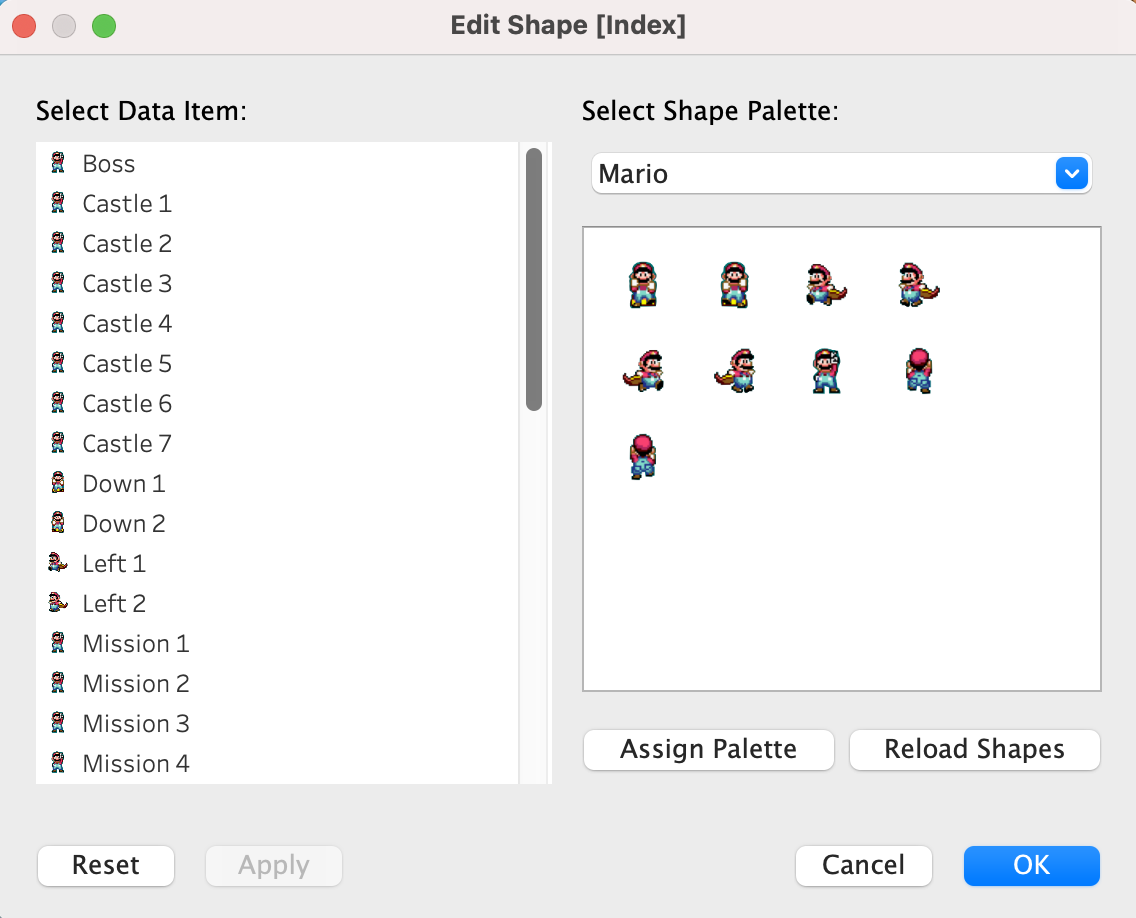1136x918 pixels.
Task: Select the right-walking Mario shape in top row
Action: coord(827,283)
